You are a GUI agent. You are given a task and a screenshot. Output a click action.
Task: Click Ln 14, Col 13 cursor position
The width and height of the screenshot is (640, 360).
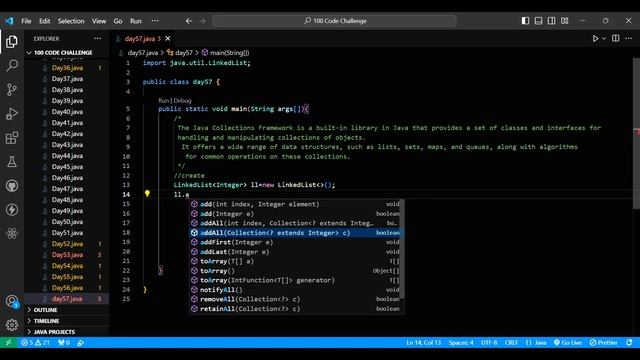coord(424,342)
